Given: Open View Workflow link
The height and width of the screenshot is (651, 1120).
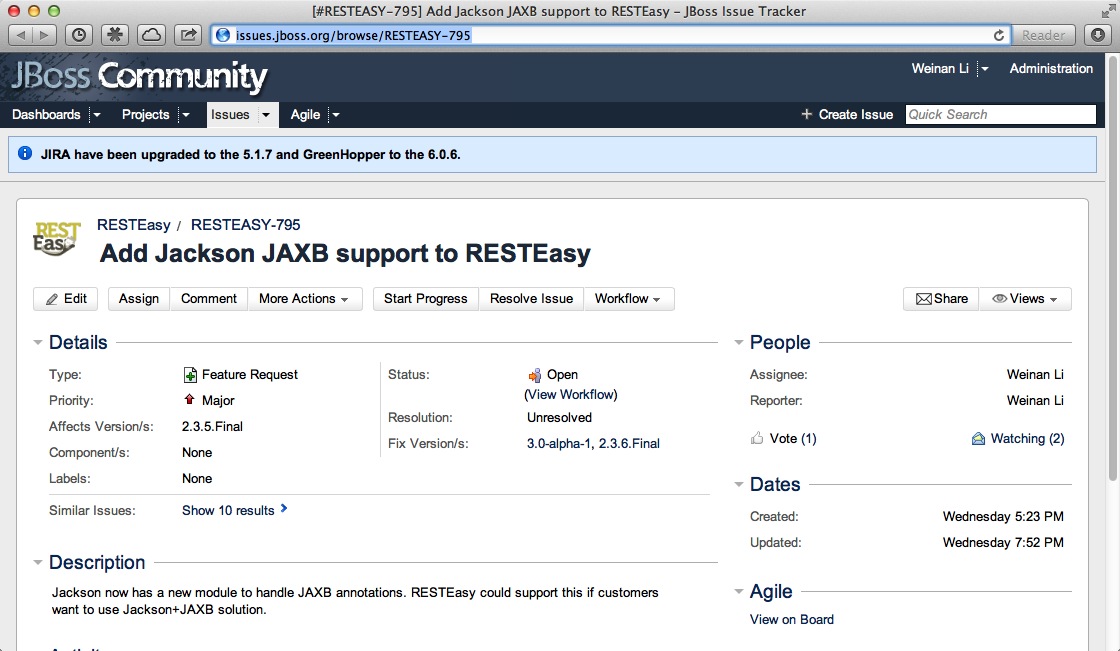Looking at the screenshot, I should 571,394.
